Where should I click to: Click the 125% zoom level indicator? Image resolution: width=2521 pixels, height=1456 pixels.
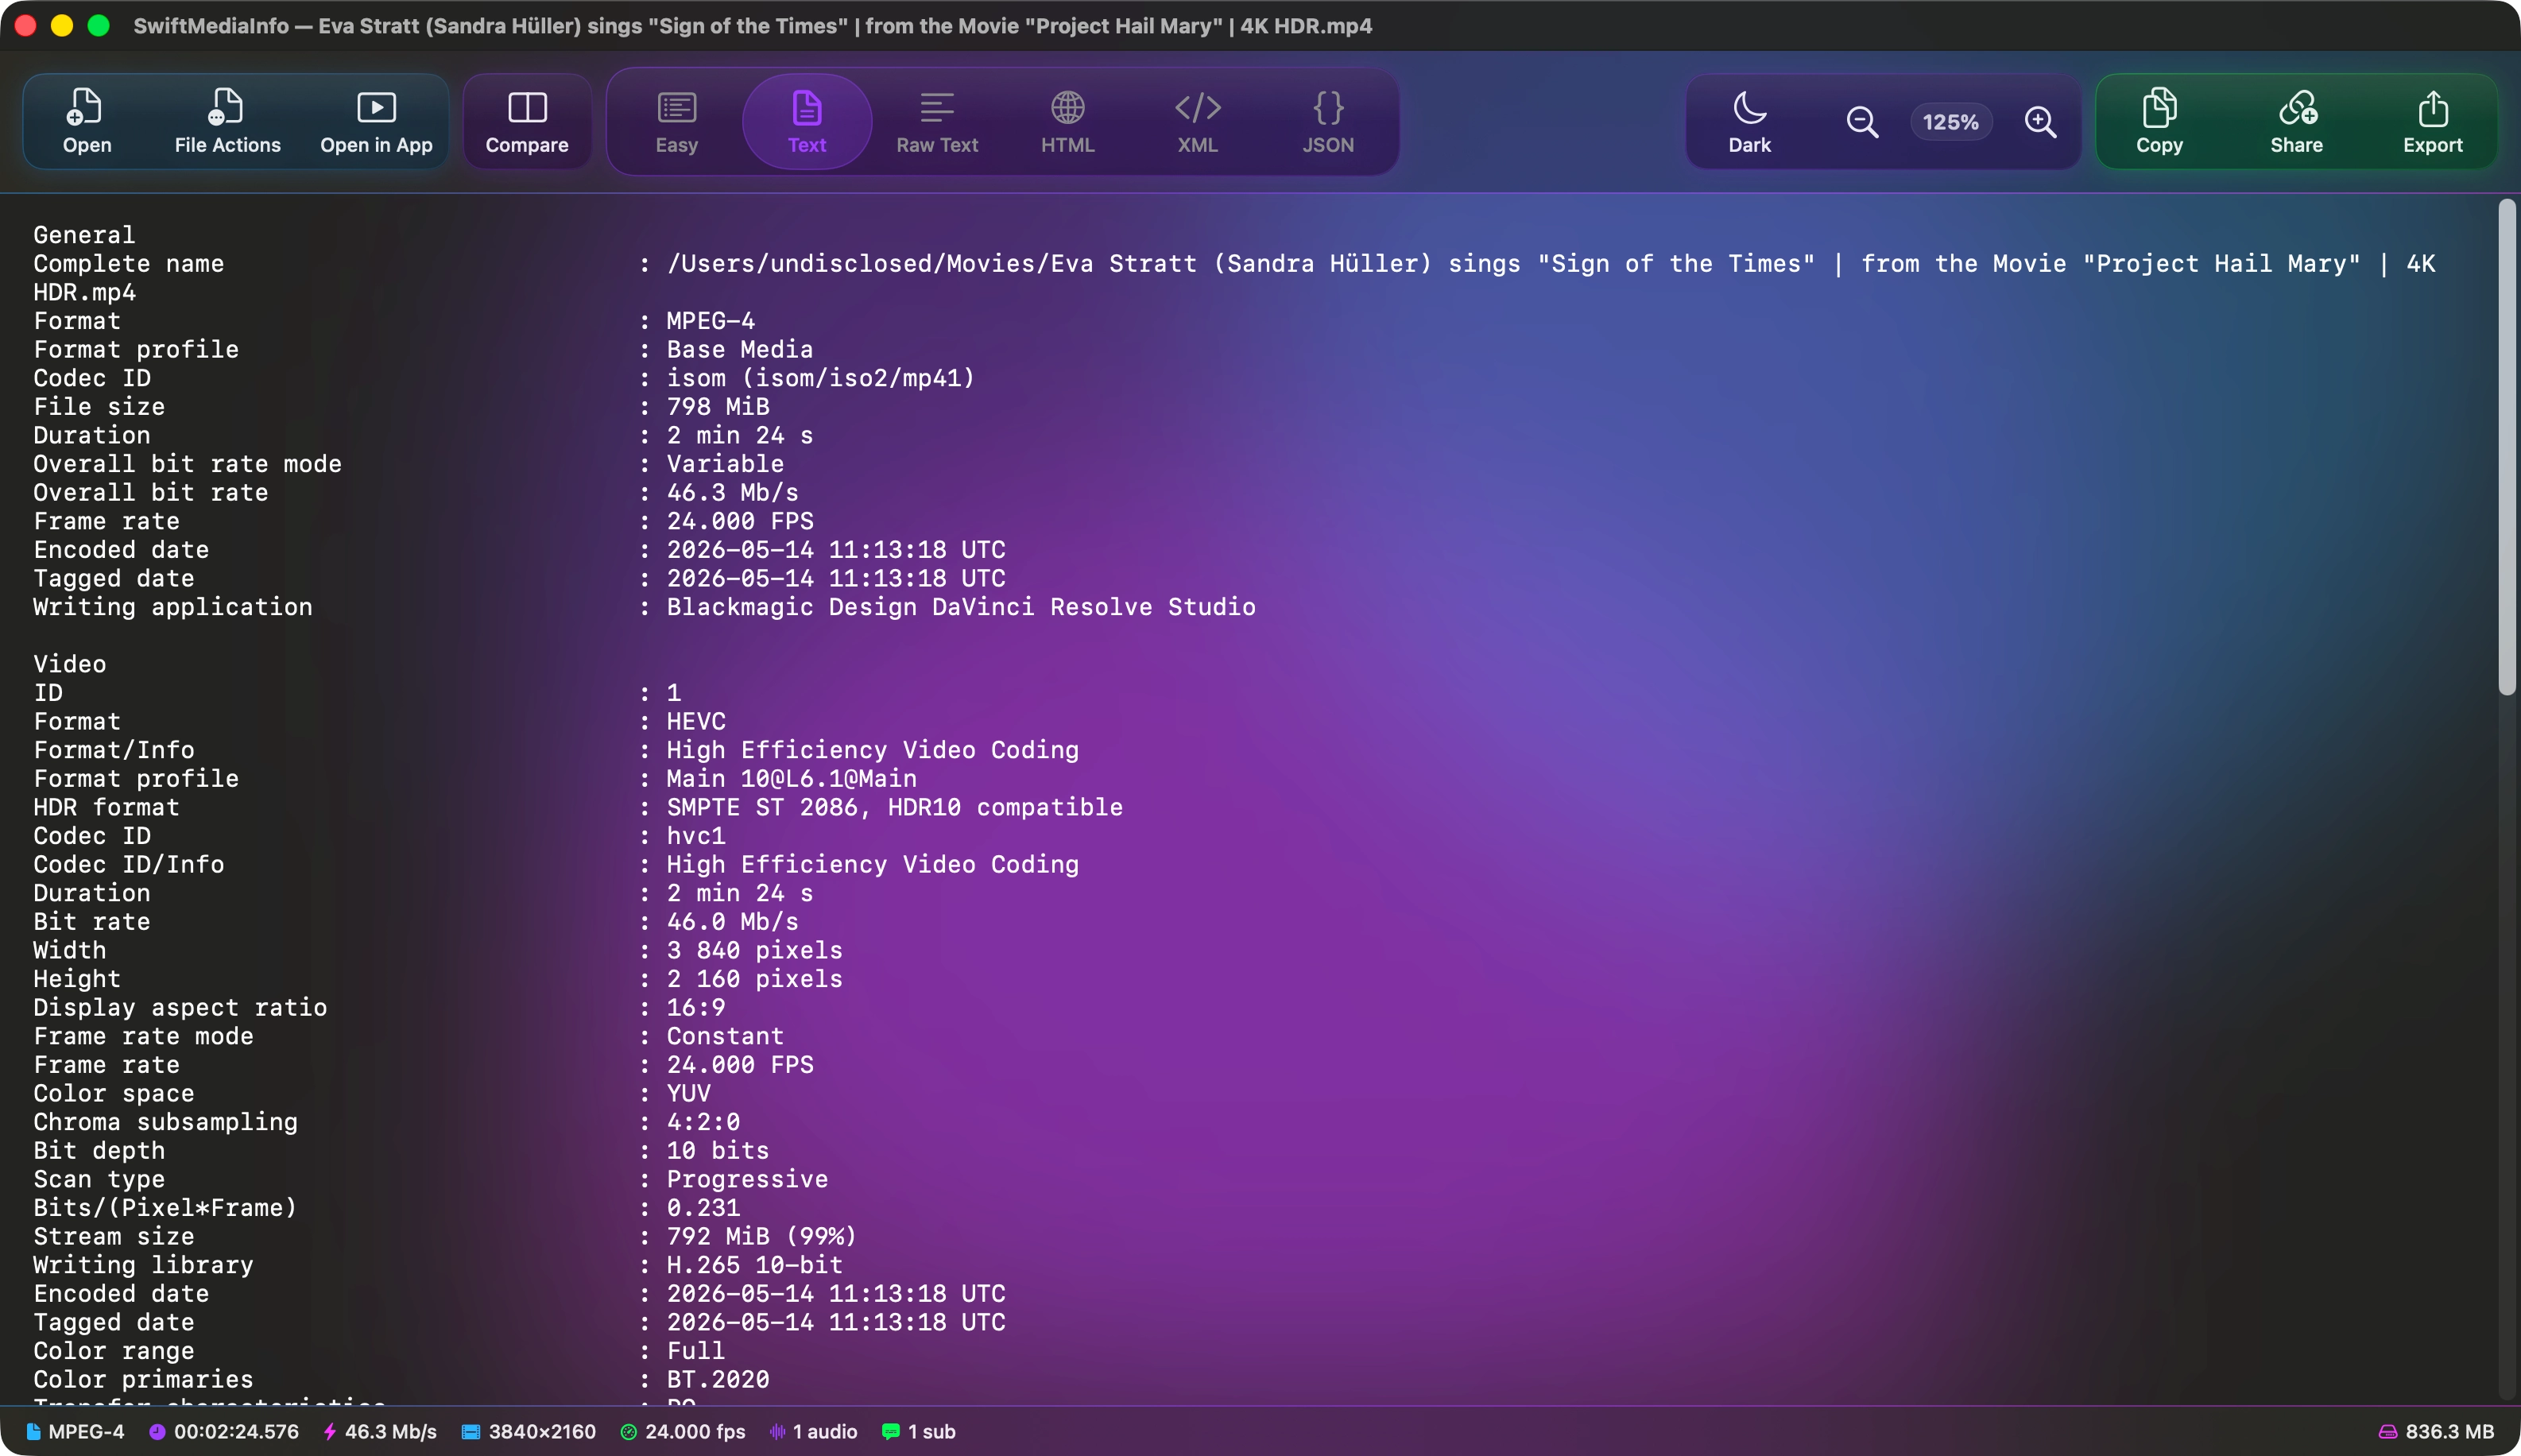(1951, 122)
